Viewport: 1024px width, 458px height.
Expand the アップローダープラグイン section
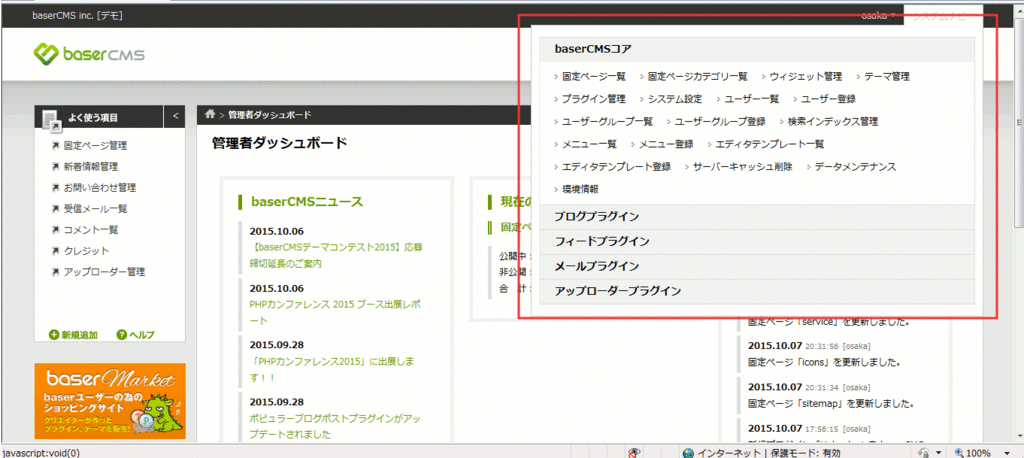point(757,291)
